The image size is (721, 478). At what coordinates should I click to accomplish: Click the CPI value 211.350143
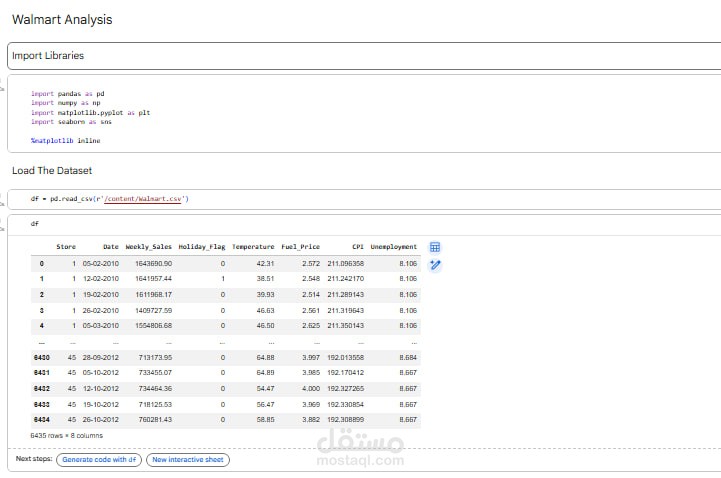[346, 326]
